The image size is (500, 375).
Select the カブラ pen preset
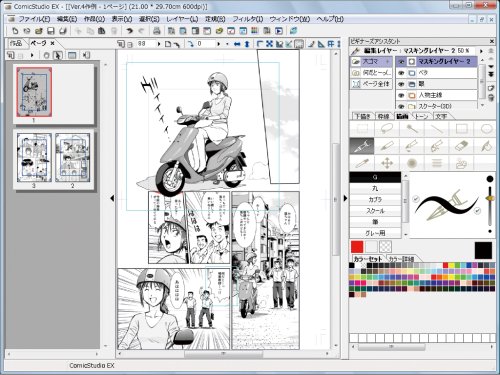click(x=375, y=200)
